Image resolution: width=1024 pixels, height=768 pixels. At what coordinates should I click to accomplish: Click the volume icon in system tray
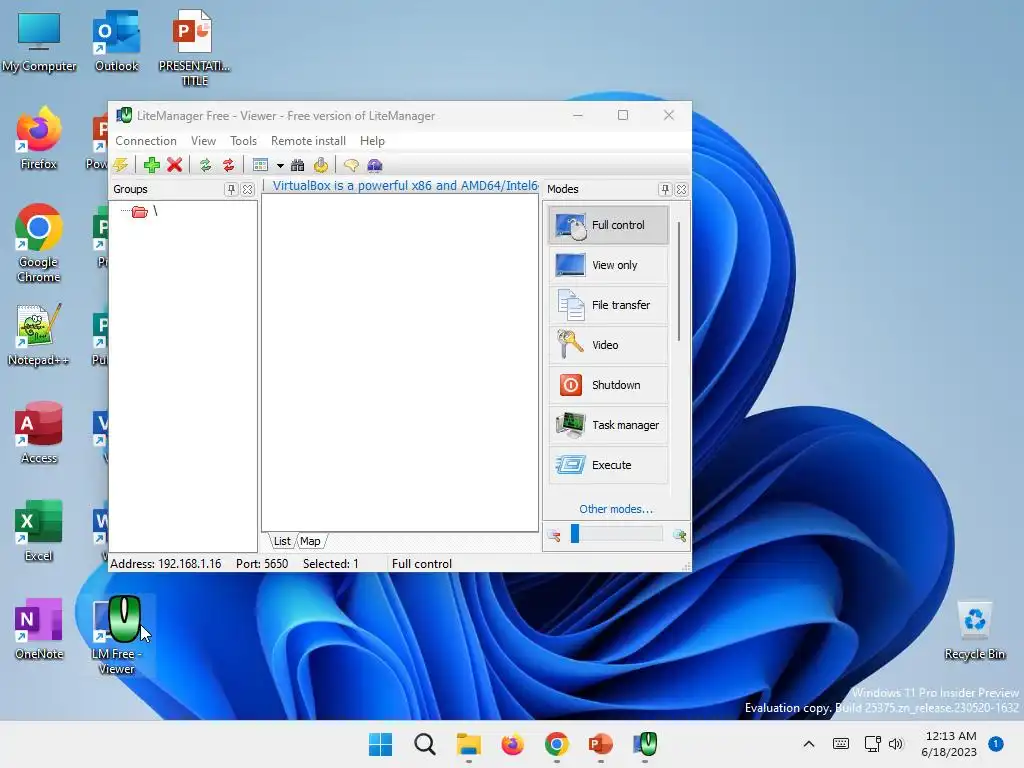pyautogui.click(x=896, y=744)
